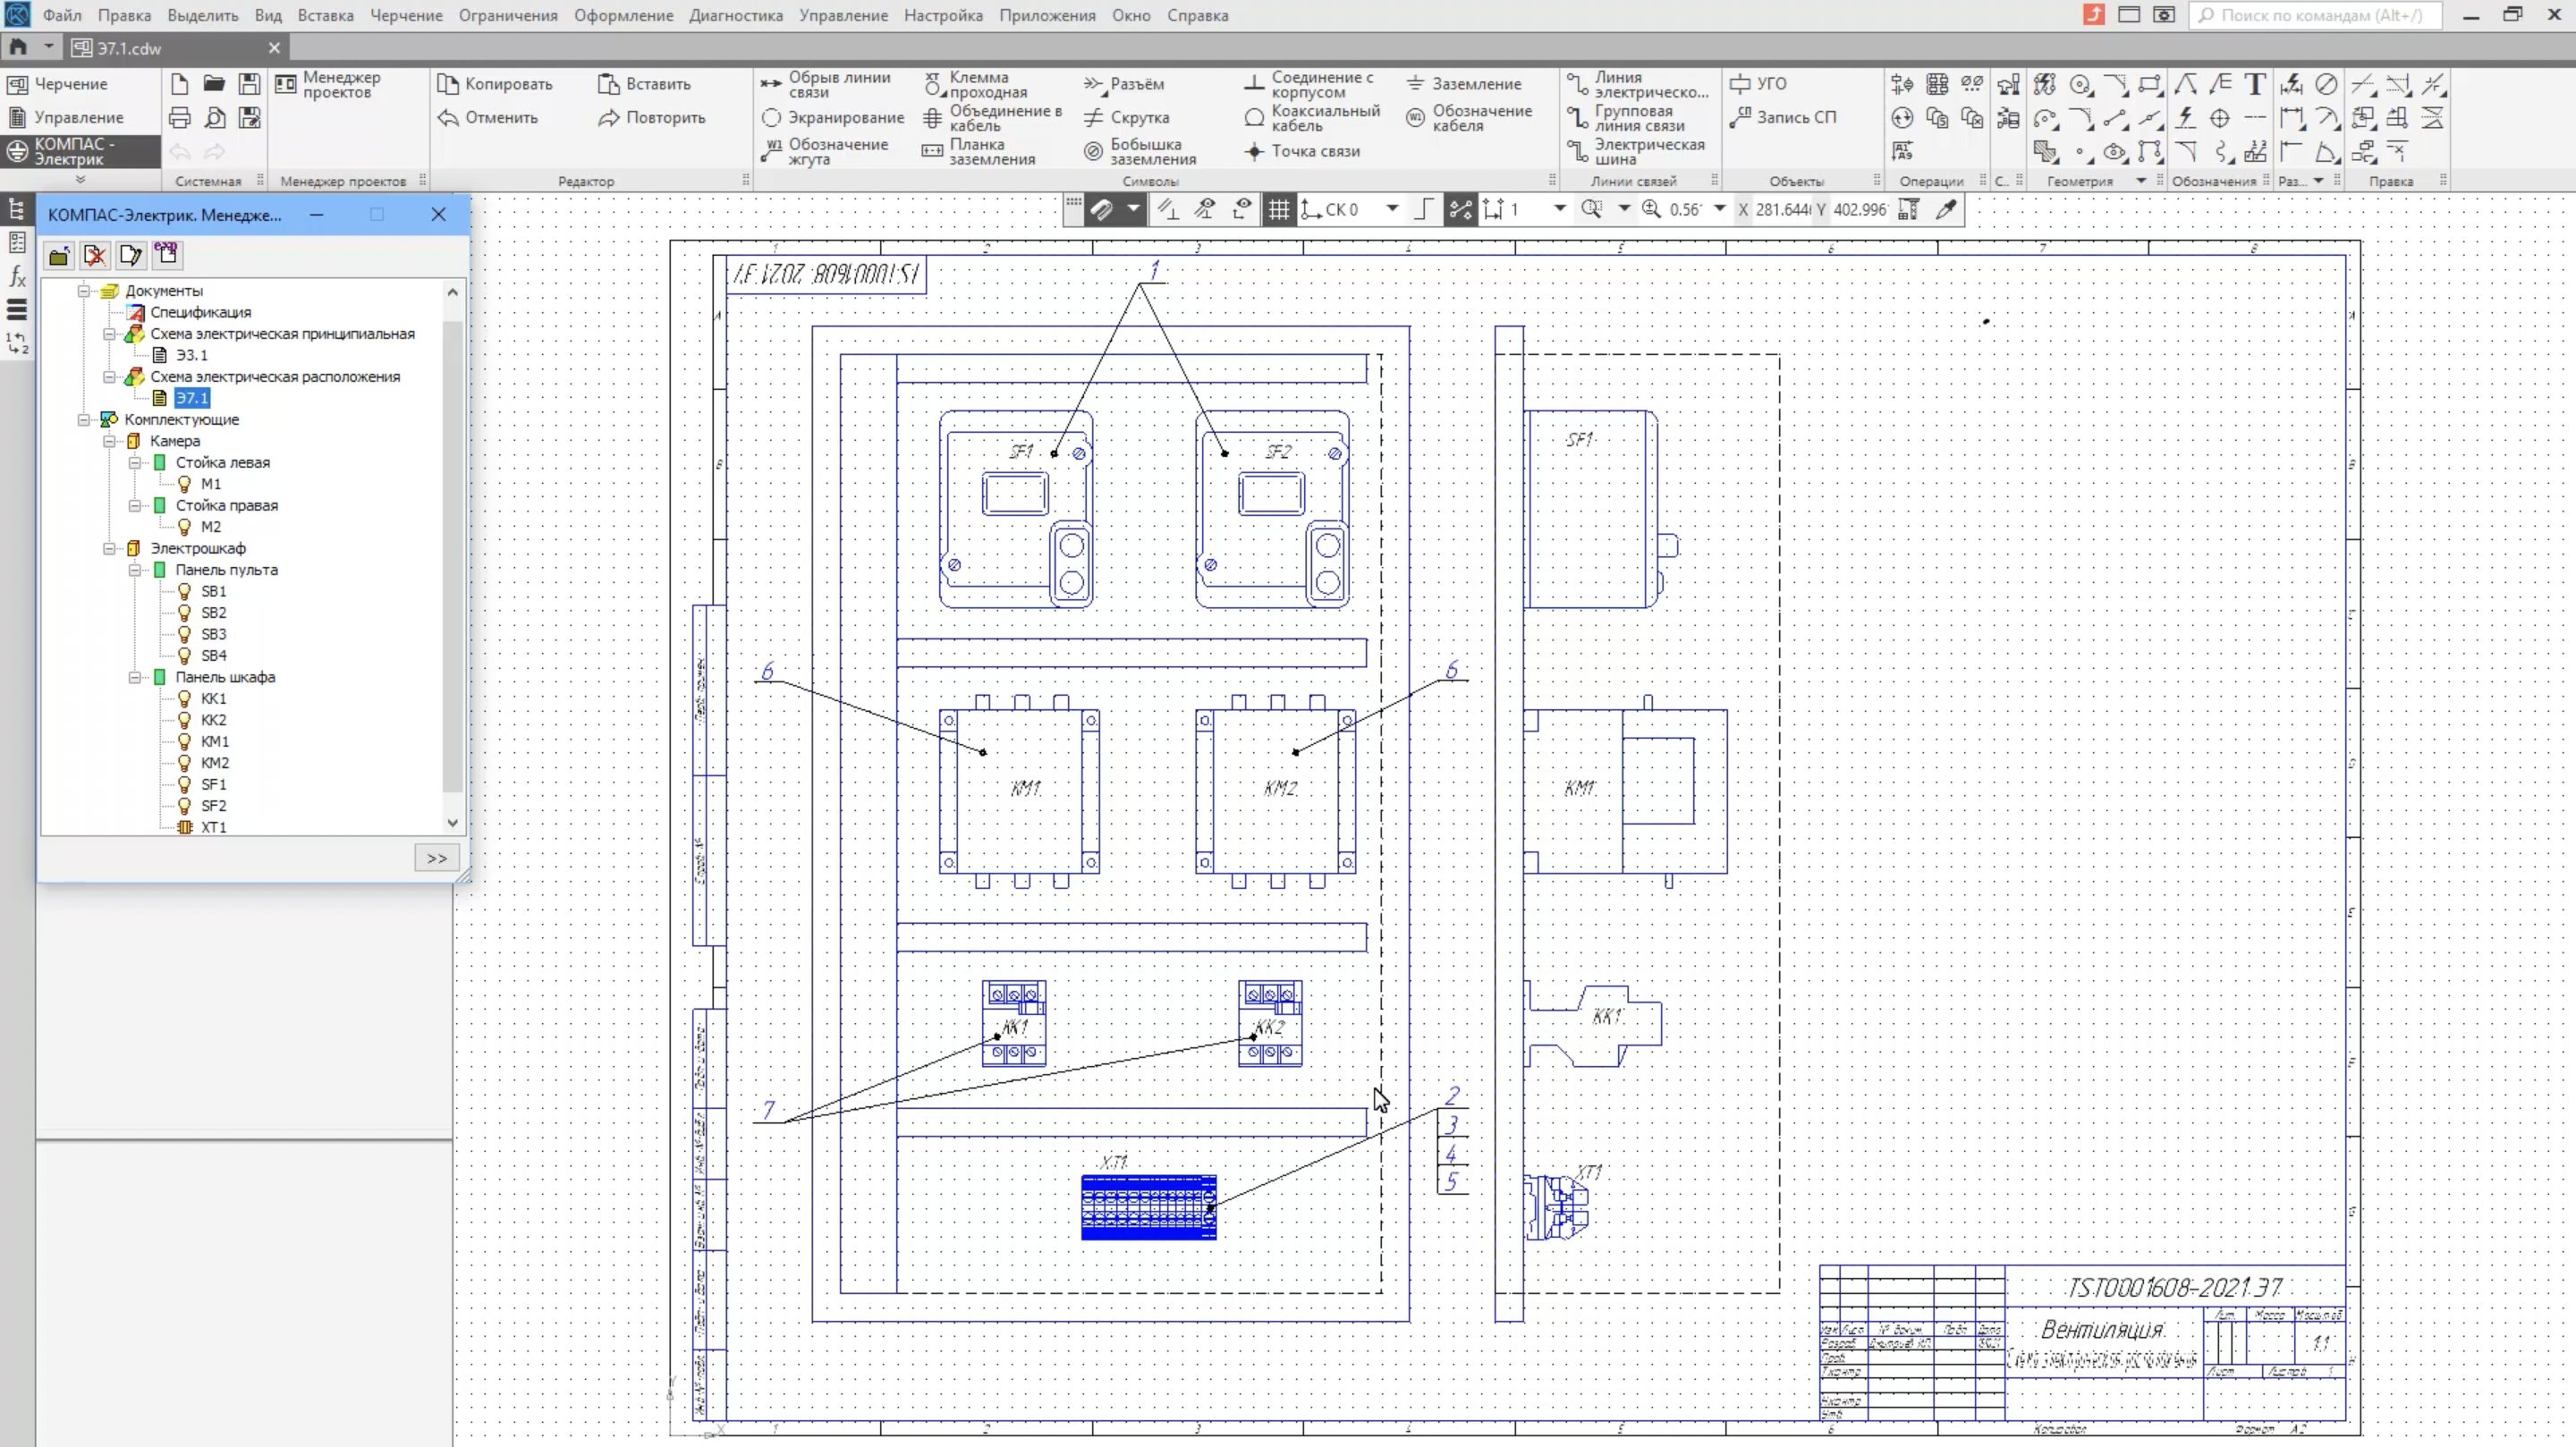Viewport: 2576px width, 1447px height.
Task: Click the Manager tree scrollbar down arrow
Action: coord(453,823)
